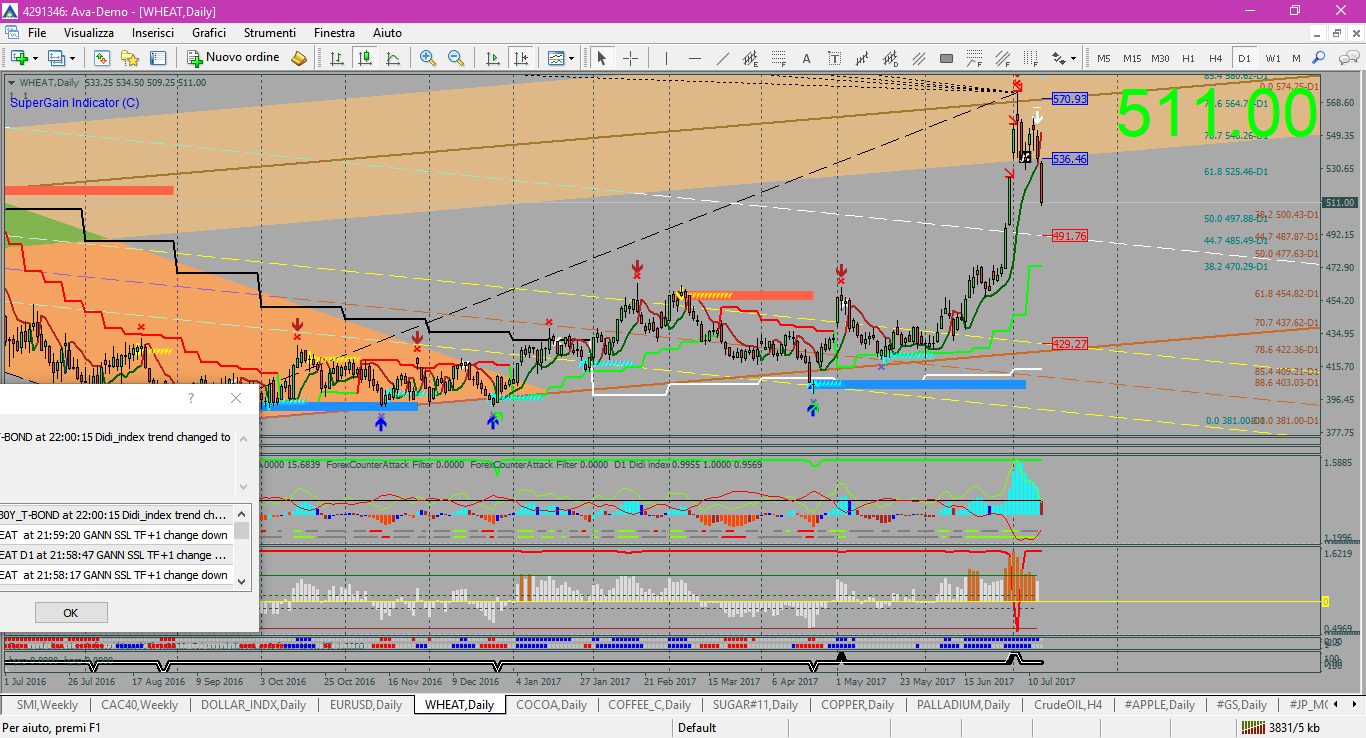The width and height of the screenshot is (1366, 738).
Task: Select the text label tool
Action: 834,58
